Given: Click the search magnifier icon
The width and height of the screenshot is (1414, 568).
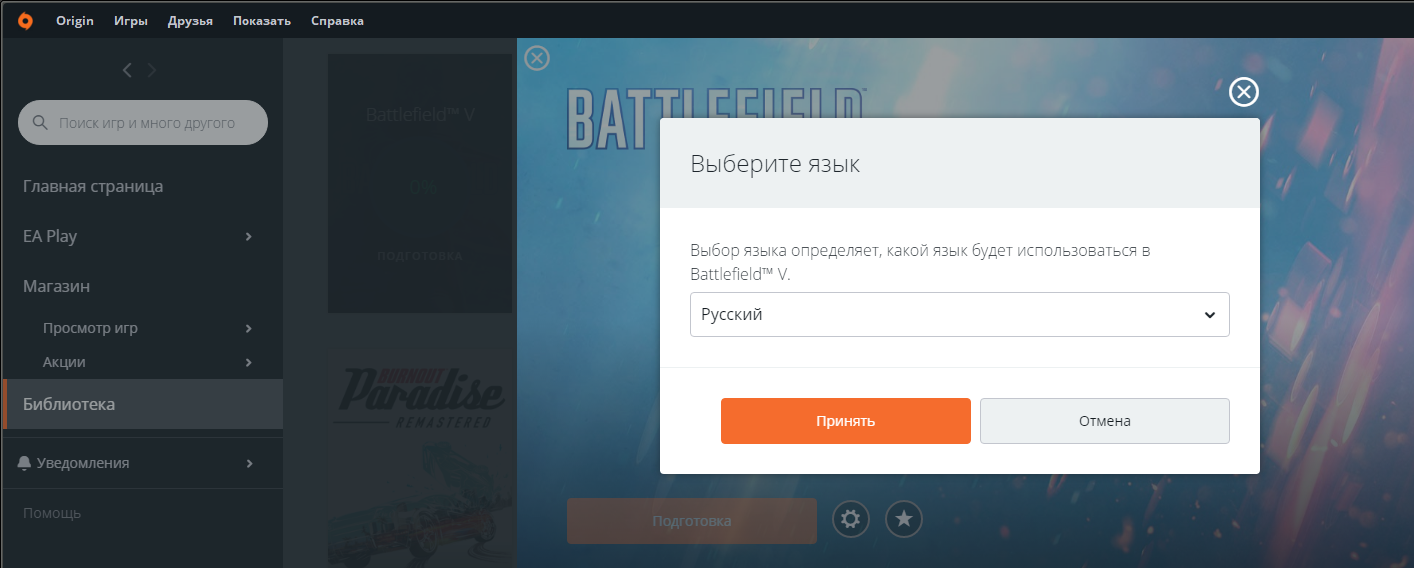Looking at the screenshot, I should tap(41, 123).
